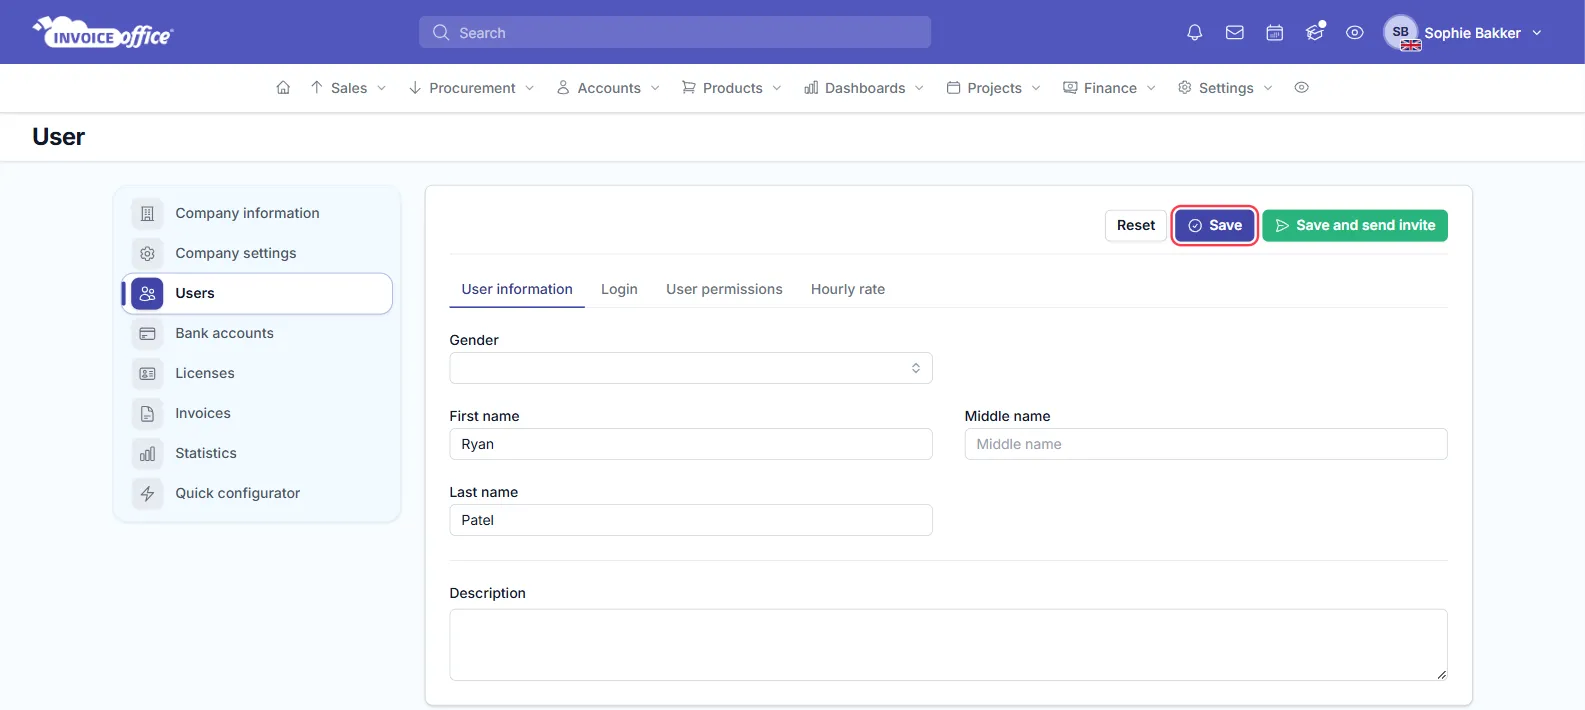This screenshot has height=710, width=1585.
Task: Click the Company settings gear icon
Action: pyautogui.click(x=147, y=253)
